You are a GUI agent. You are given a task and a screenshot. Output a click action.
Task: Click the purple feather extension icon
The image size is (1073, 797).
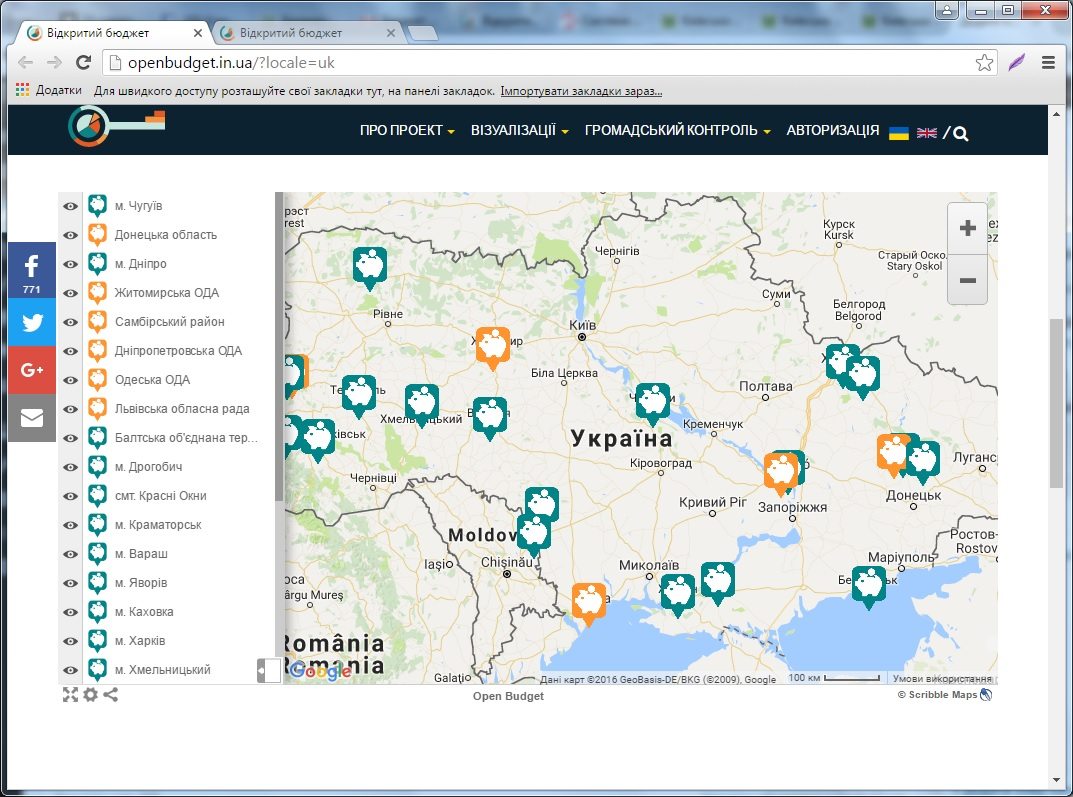point(1017,63)
